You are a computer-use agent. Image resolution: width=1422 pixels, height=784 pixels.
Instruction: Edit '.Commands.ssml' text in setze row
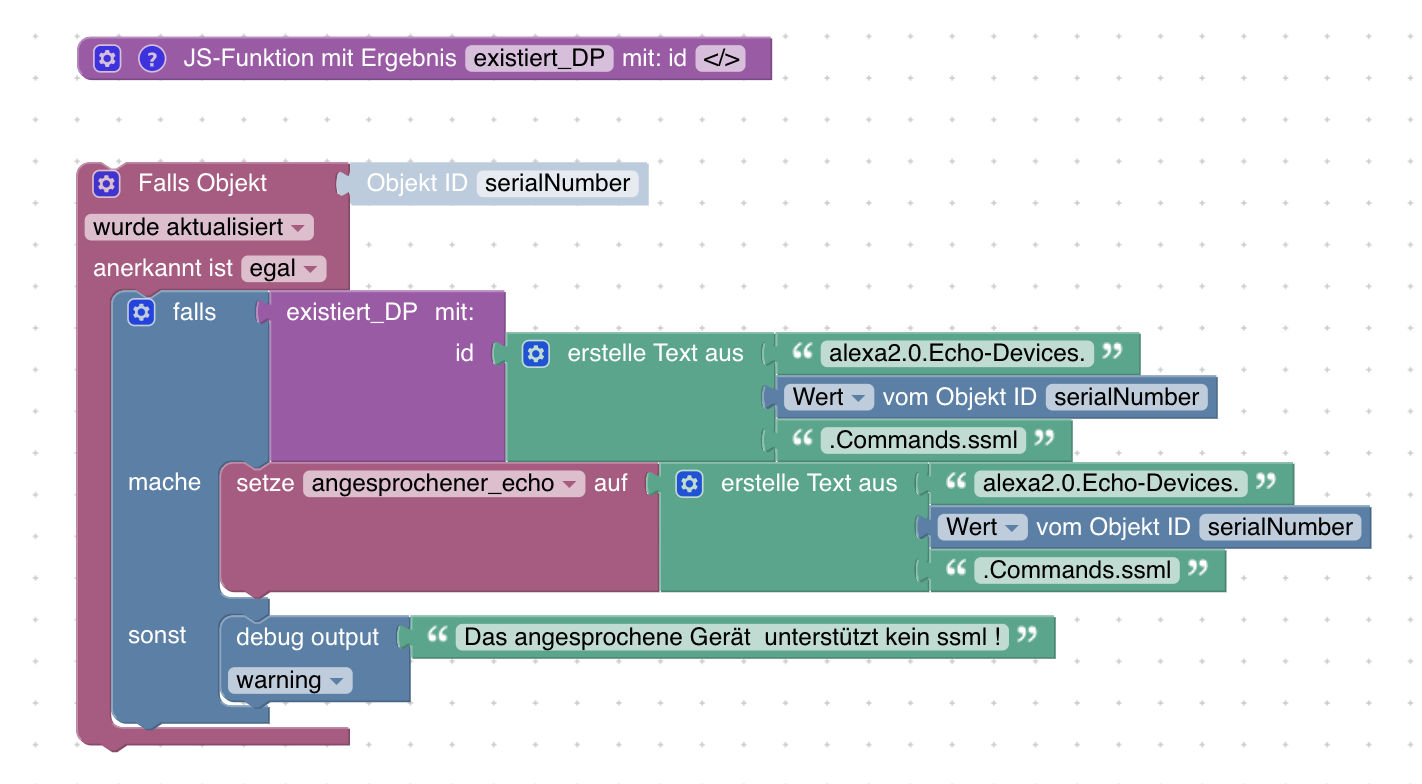[1077, 570]
